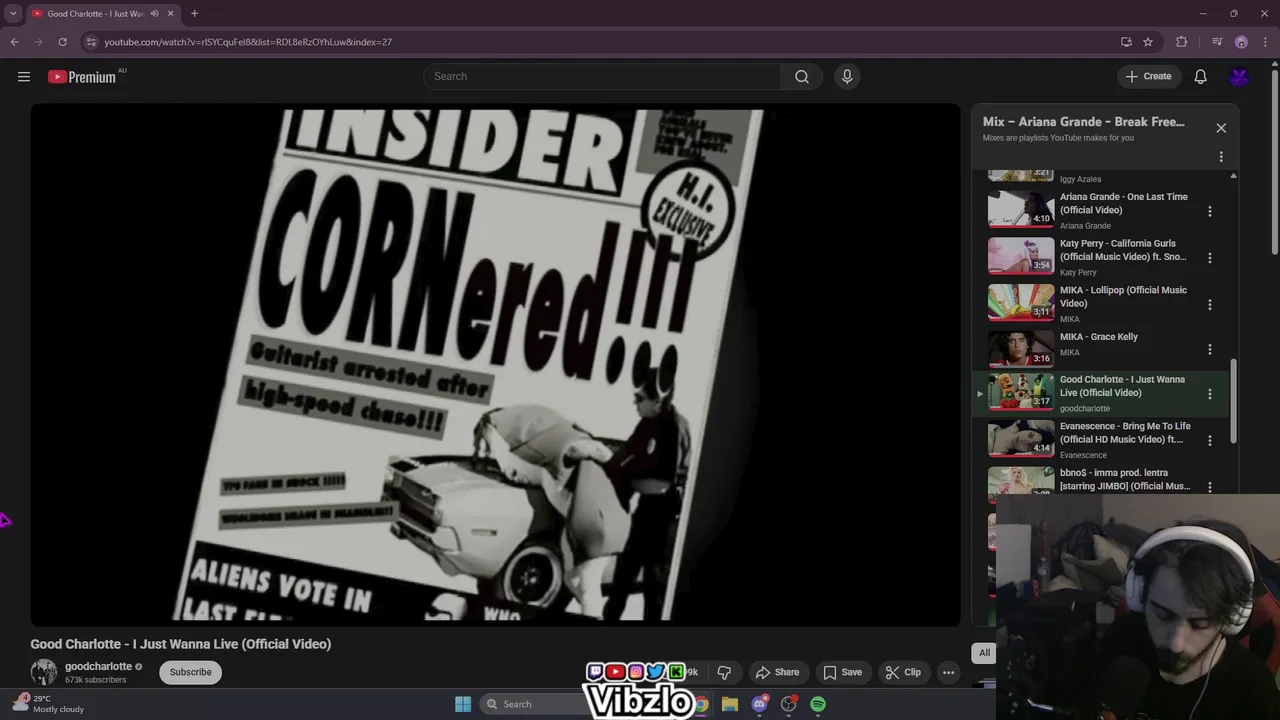Click page vertical scrollbar
Viewport: 1280px width, 720px height.
(x=1274, y=160)
